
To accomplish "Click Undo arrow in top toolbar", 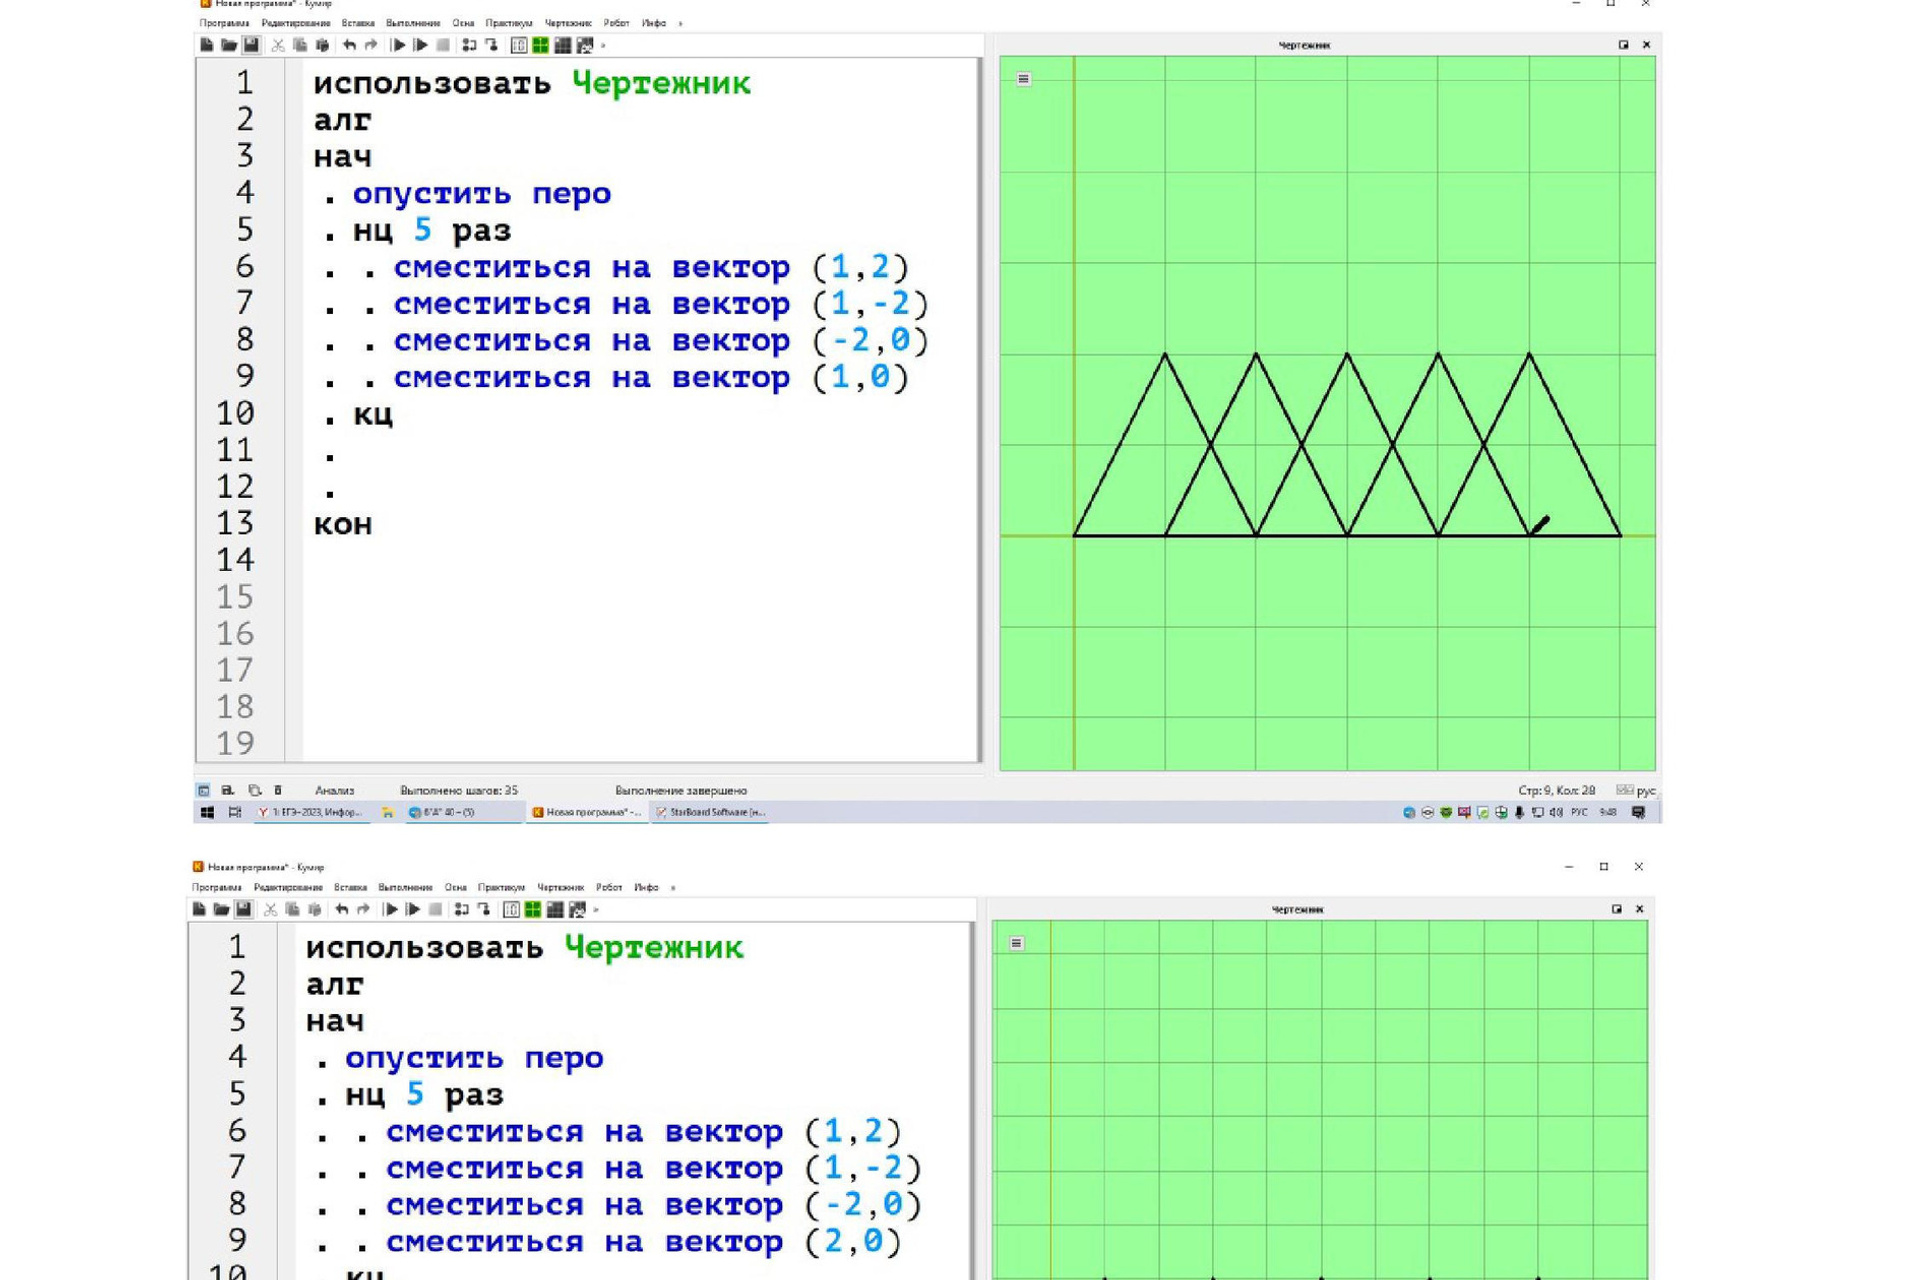I will 349,45.
